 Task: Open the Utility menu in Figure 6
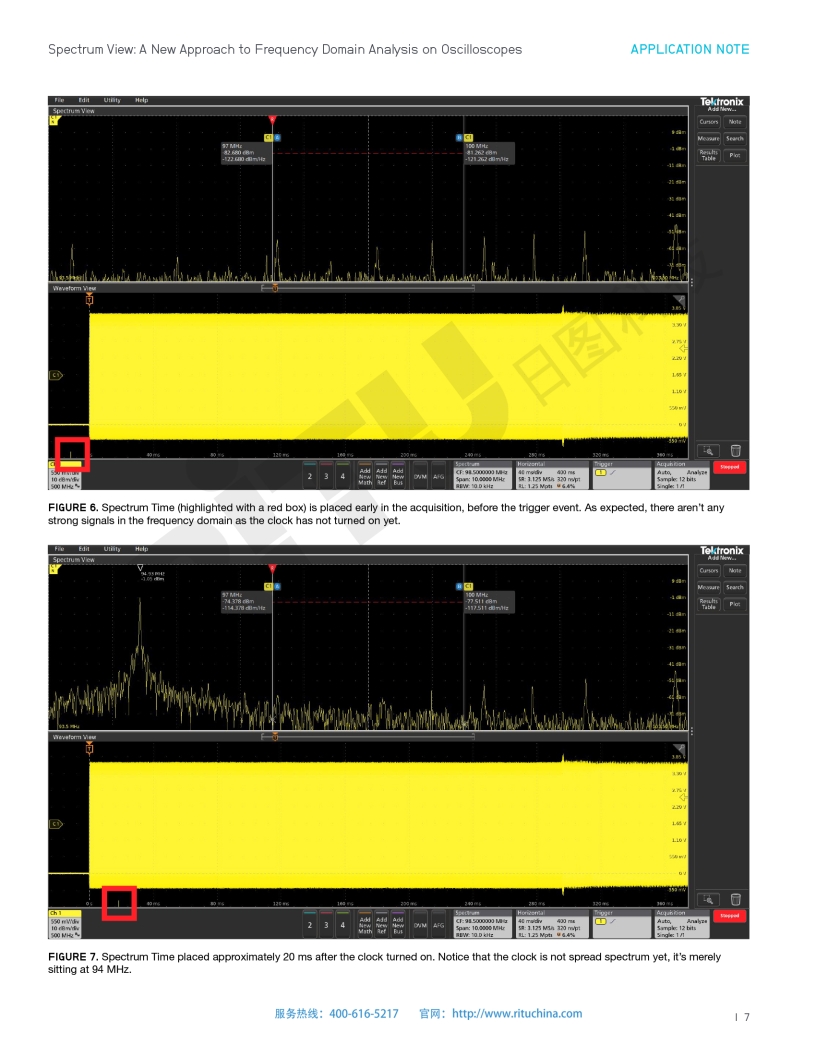coord(112,100)
